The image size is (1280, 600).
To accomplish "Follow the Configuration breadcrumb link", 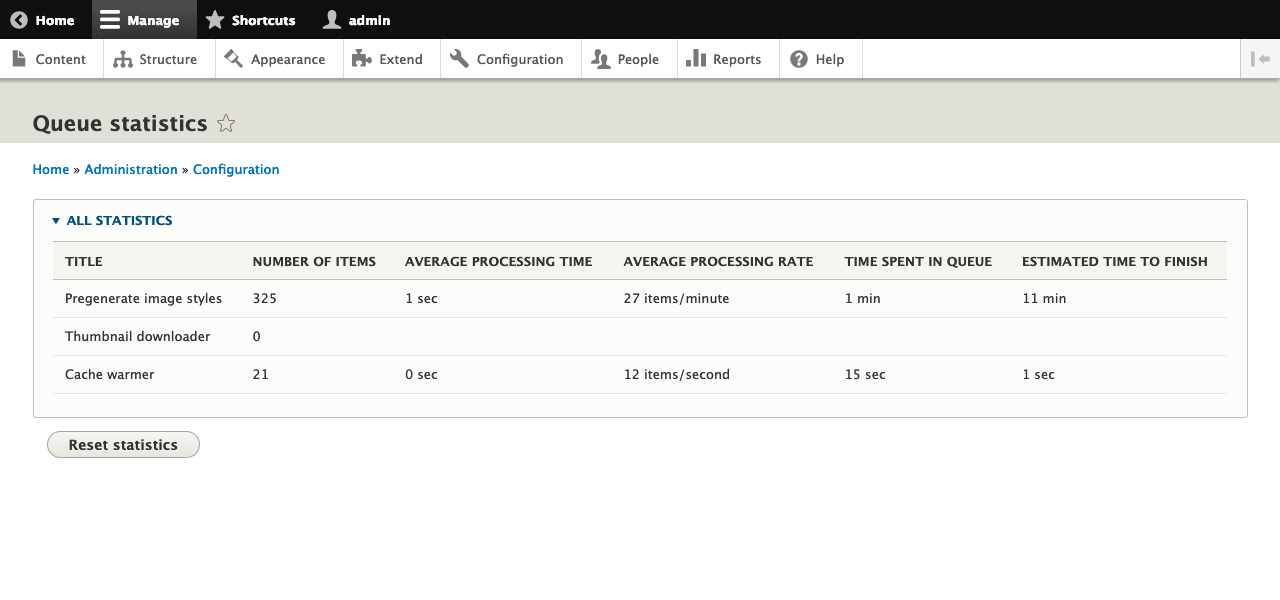I will [236, 169].
